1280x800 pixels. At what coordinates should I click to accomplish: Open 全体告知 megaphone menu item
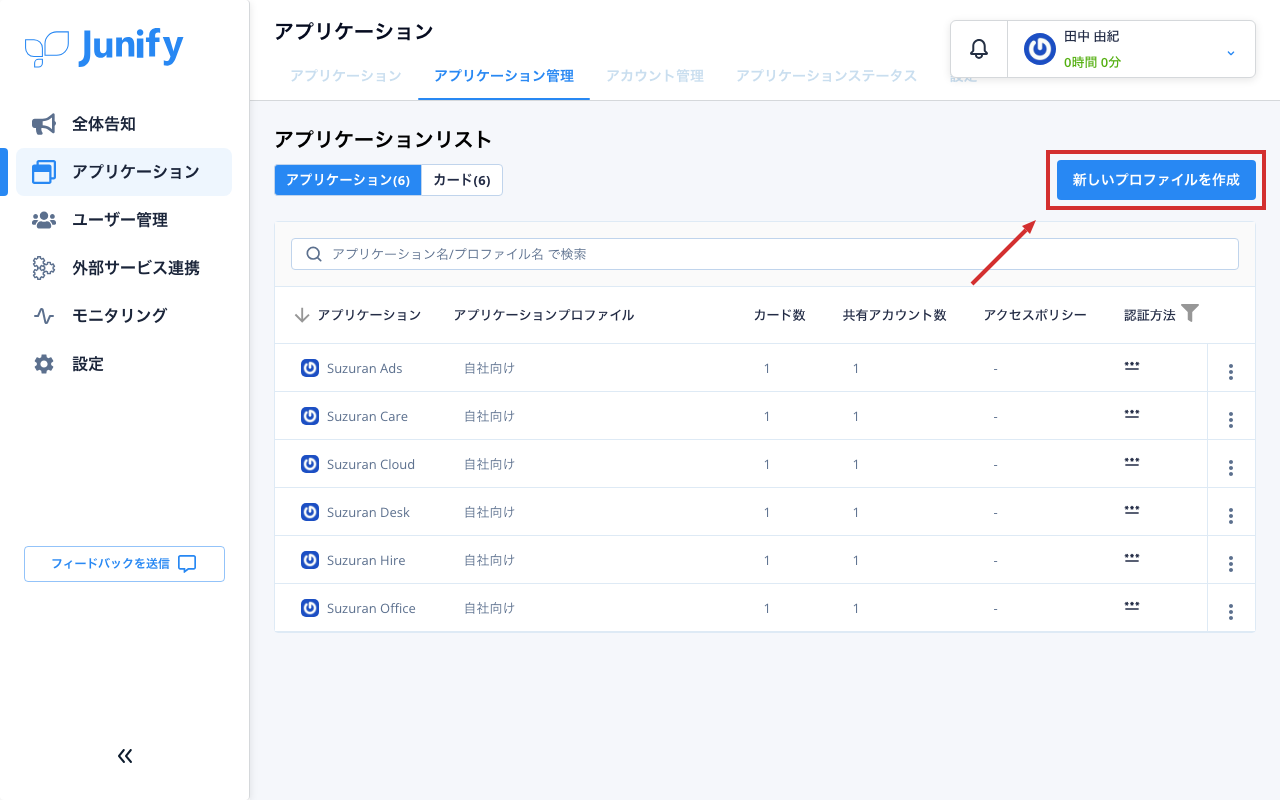pyautogui.click(x=44, y=124)
